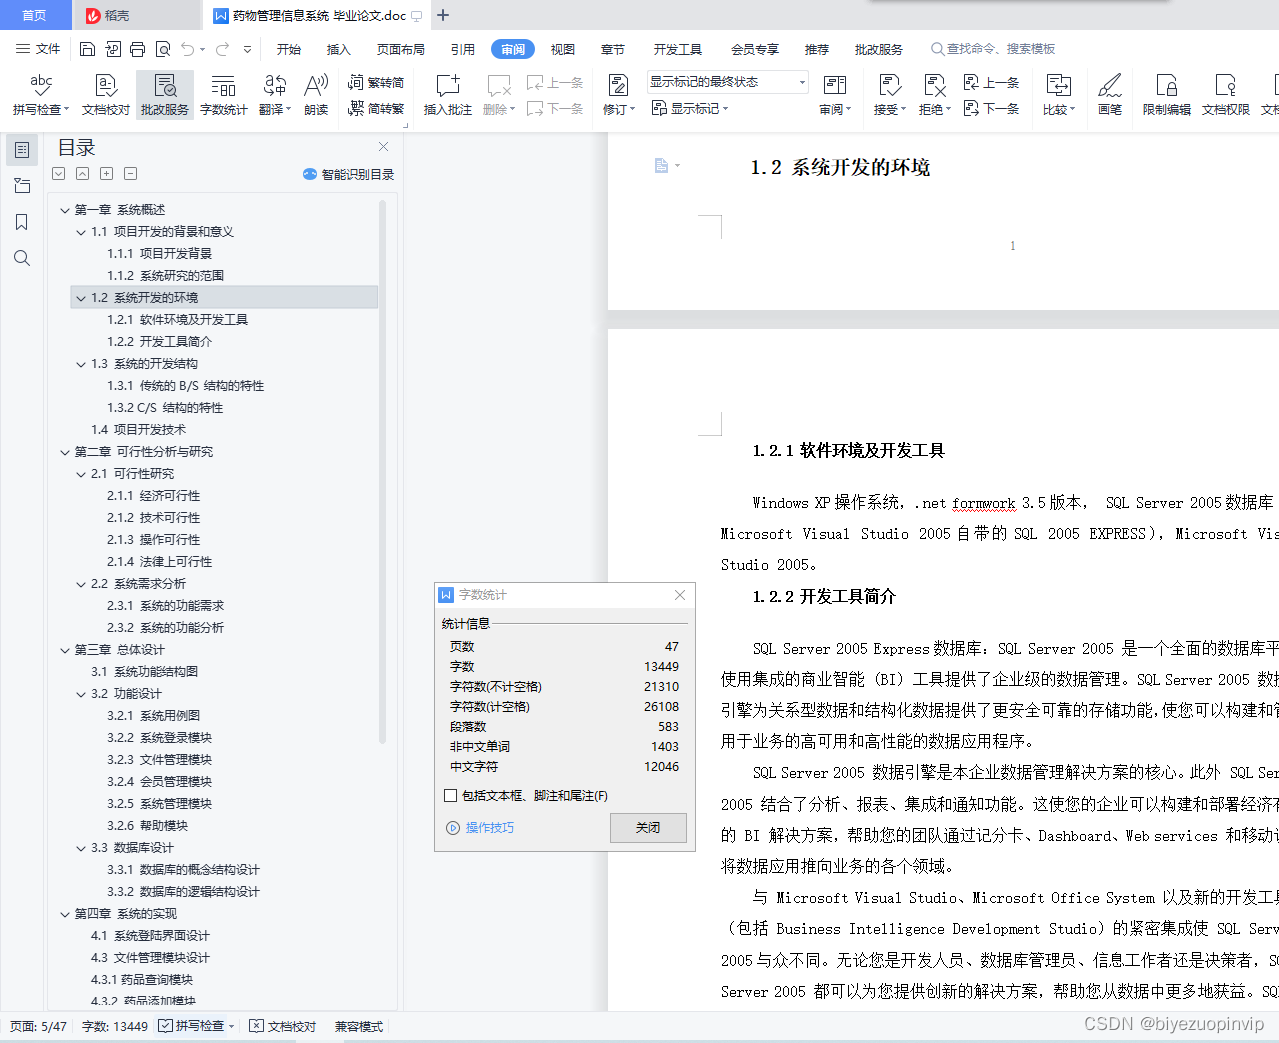Open 批改服务 correction service tool

(165, 94)
